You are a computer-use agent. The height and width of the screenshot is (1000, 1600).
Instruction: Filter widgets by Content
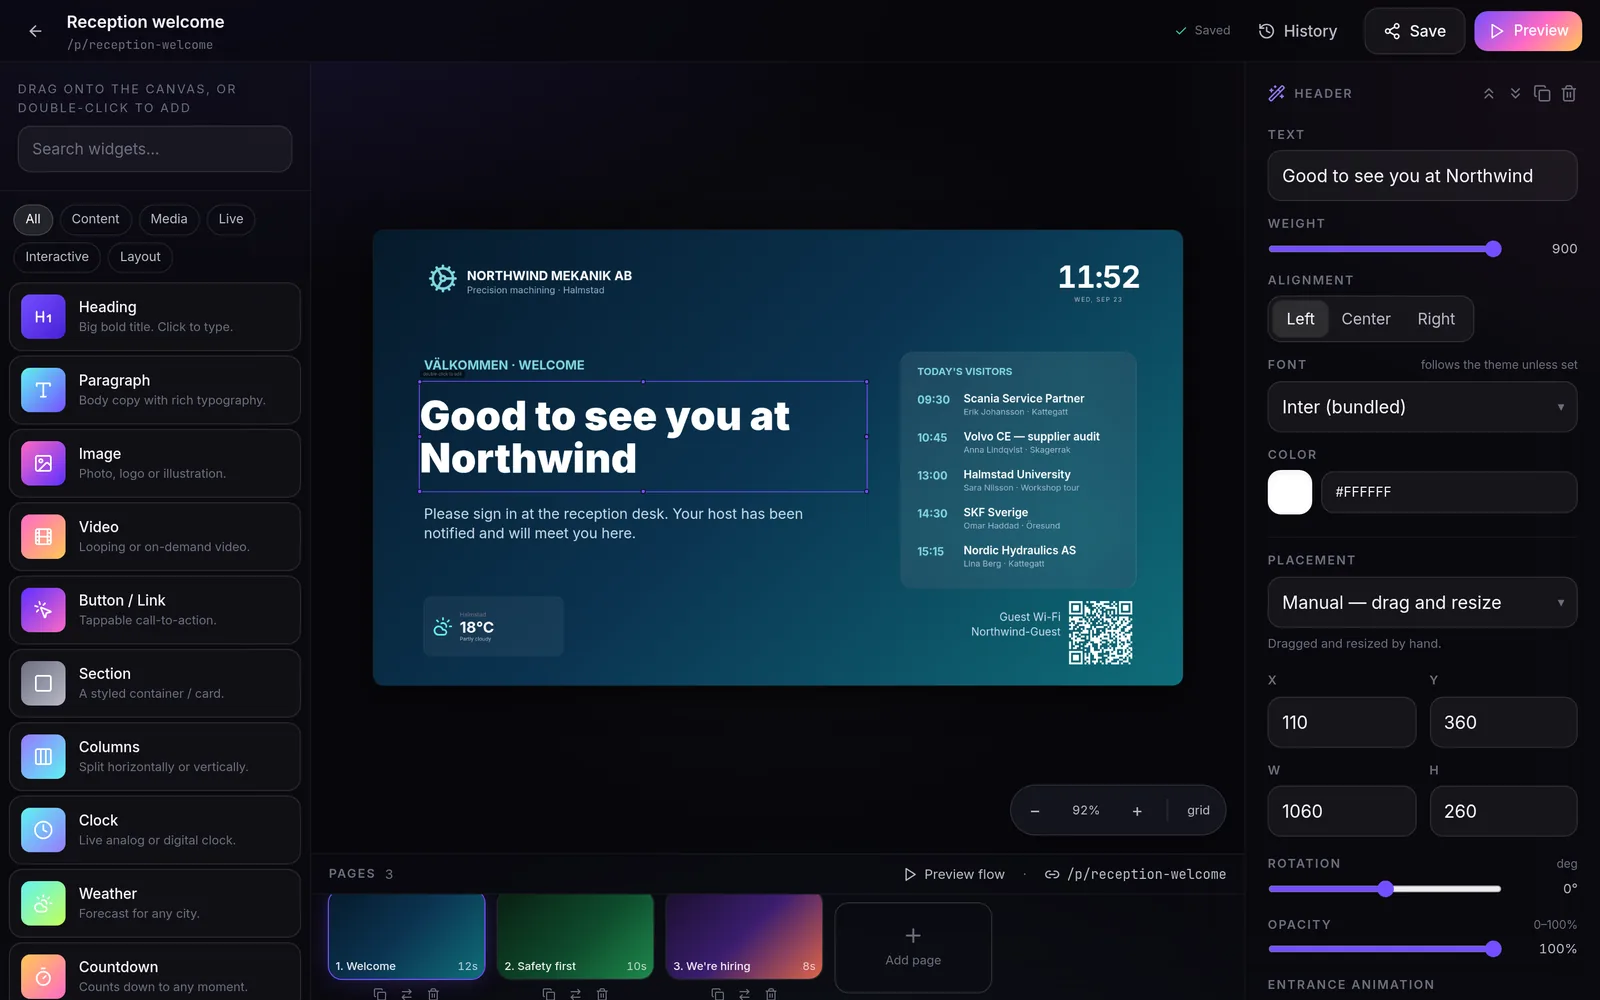[x=95, y=219]
